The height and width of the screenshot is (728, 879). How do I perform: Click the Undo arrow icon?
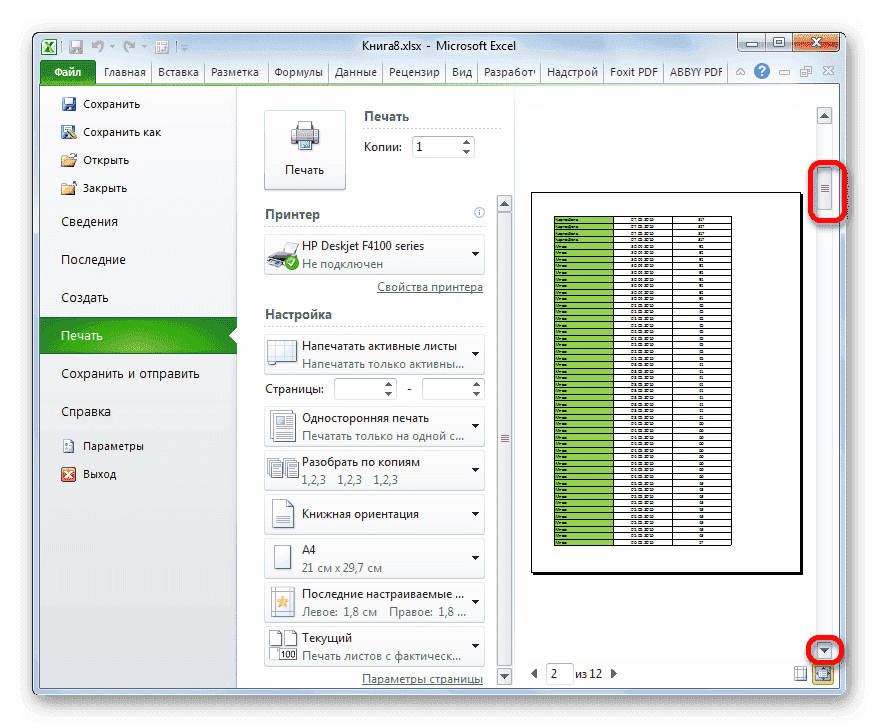pyautogui.click(x=97, y=46)
